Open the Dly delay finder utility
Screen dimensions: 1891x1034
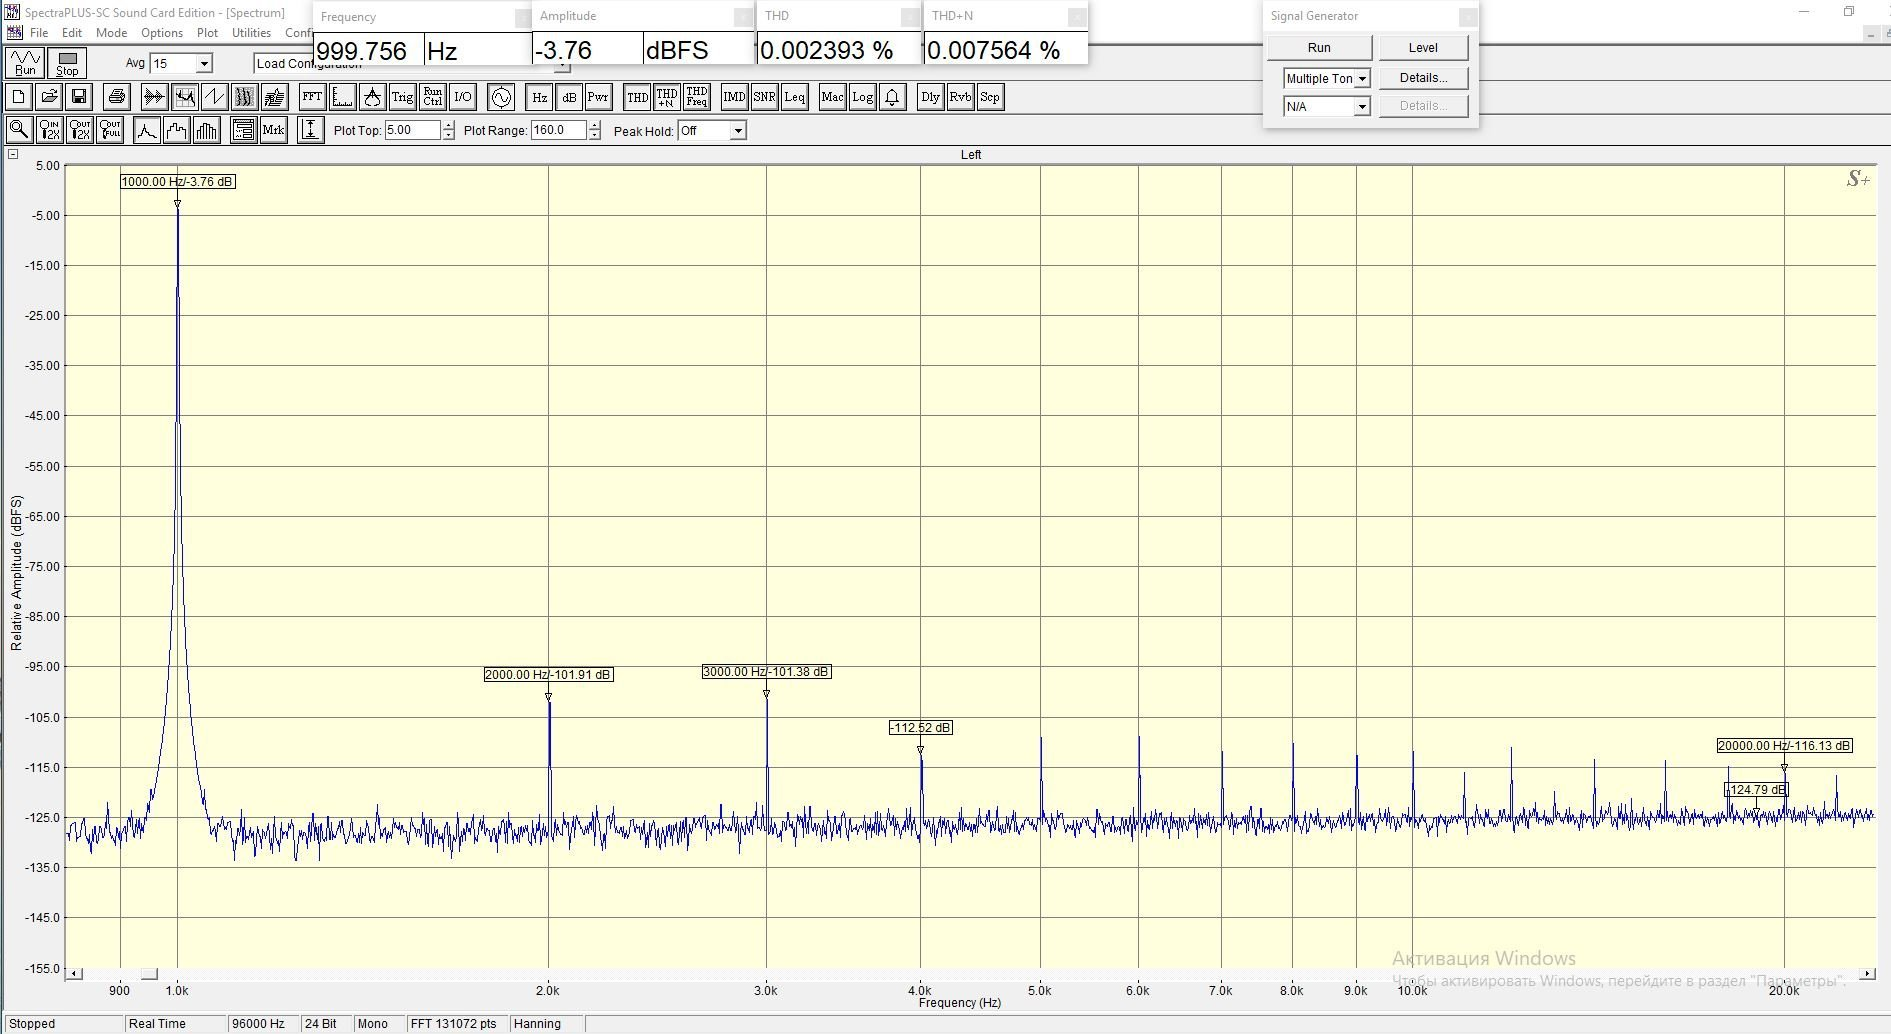tap(930, 97)
